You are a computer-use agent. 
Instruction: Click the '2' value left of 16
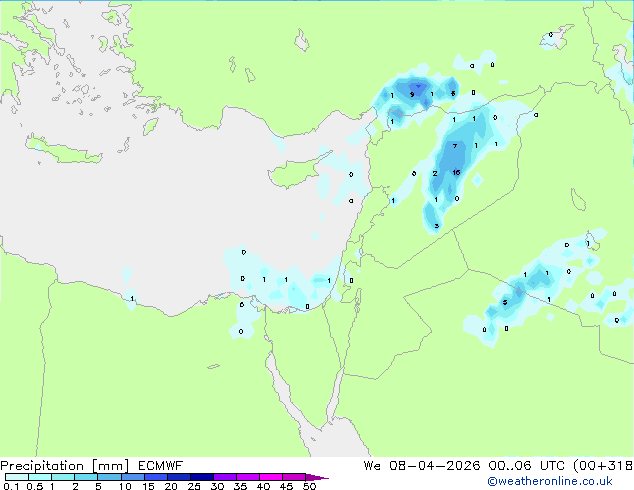pos(435,173)
